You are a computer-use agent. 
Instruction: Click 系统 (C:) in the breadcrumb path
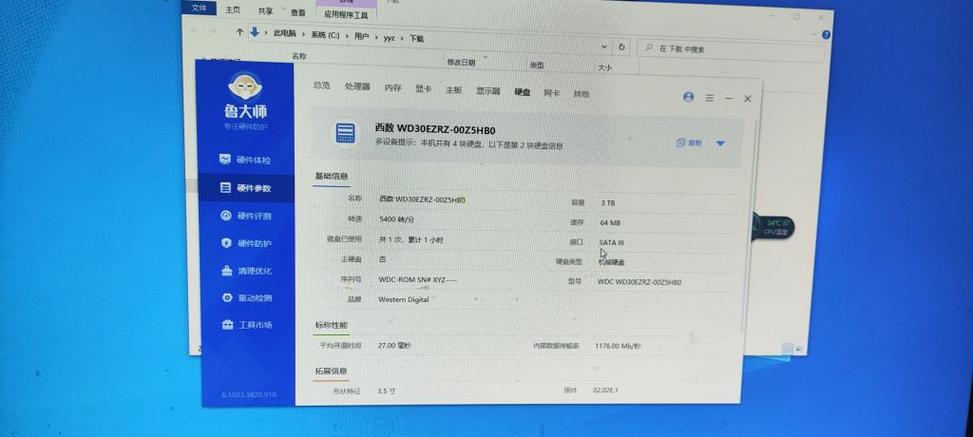point(327,35)
